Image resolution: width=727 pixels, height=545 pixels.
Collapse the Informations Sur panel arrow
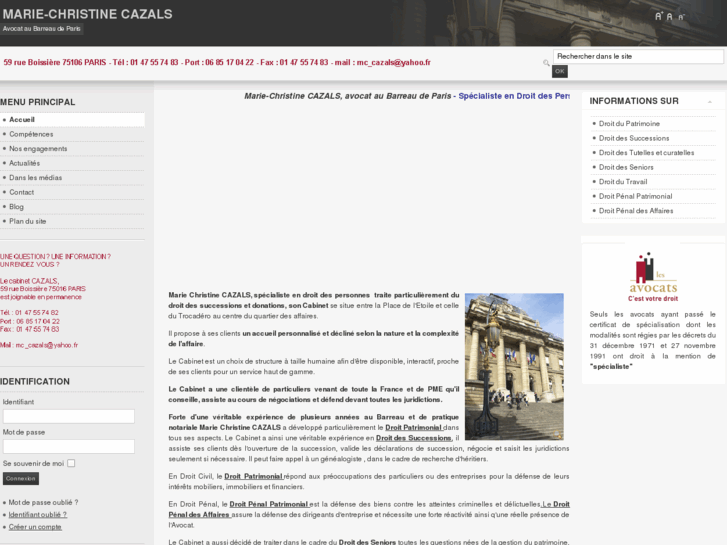pyautogui.click(x=709, y=102)
